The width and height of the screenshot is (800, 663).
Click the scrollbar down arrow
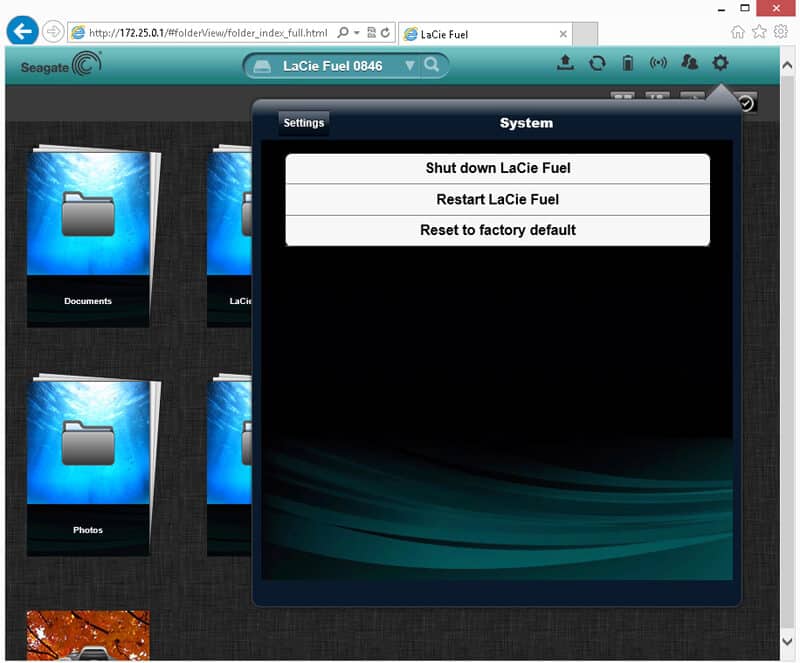787,642
